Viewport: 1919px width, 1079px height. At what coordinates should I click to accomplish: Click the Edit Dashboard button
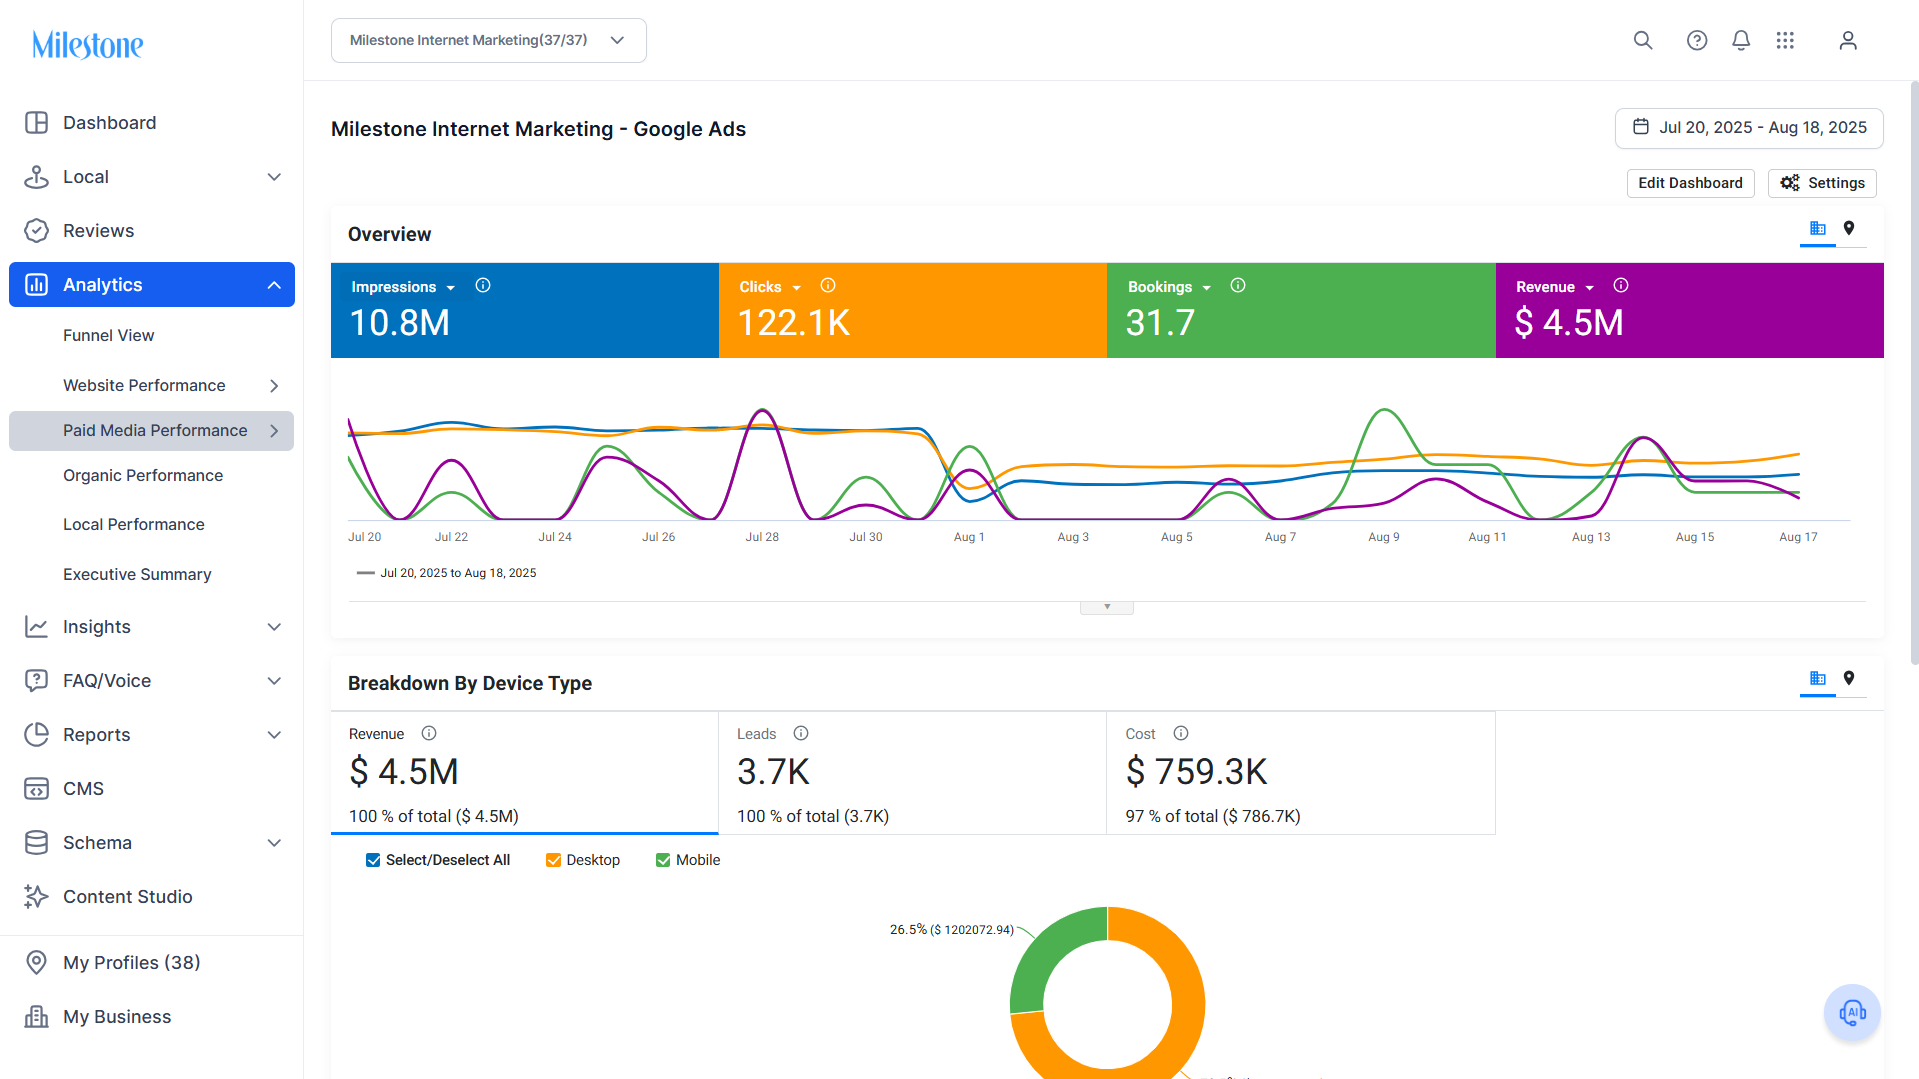tap(1690, 183)
